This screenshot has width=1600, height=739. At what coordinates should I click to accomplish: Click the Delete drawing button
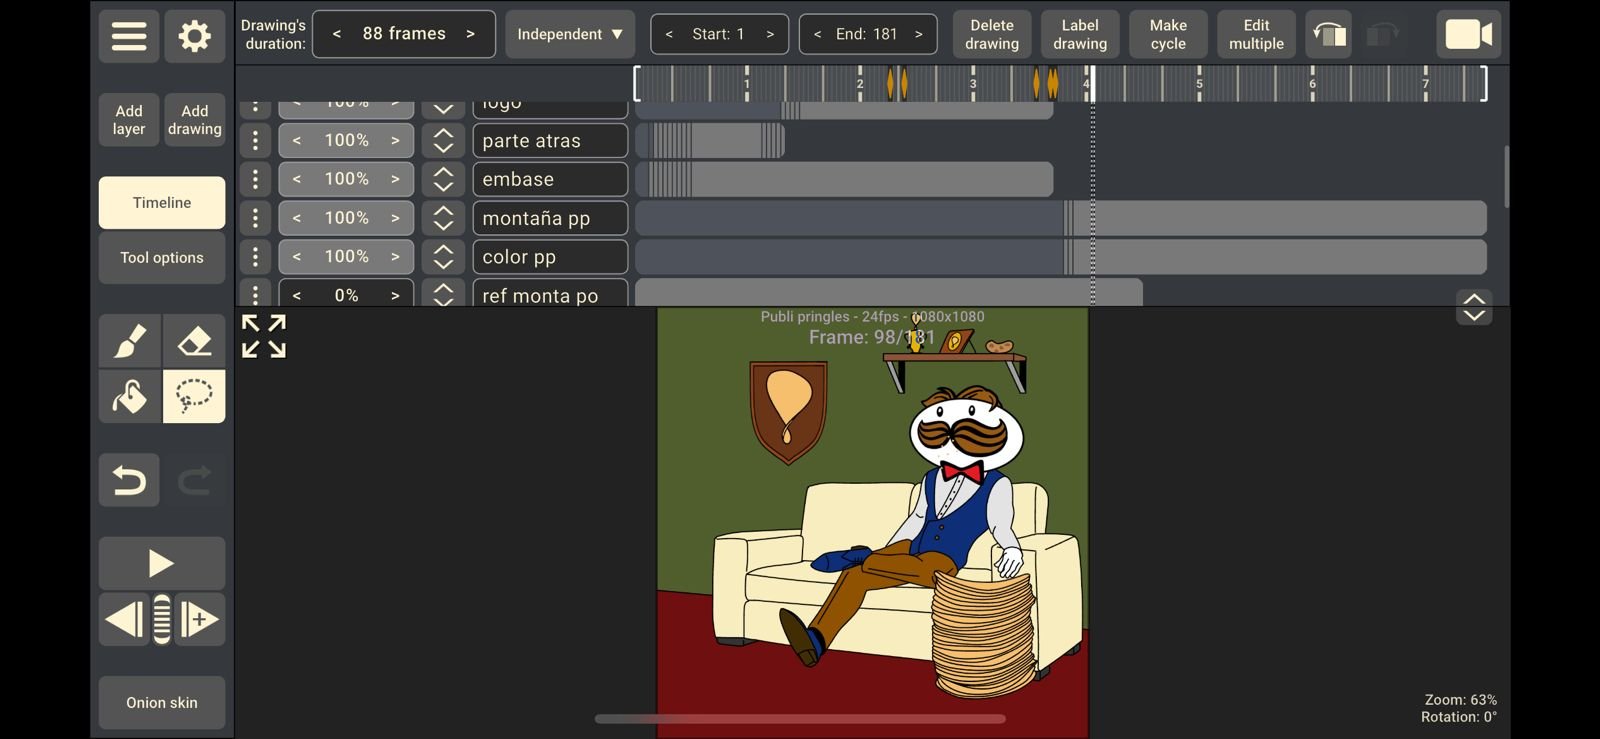click(991, 35)
